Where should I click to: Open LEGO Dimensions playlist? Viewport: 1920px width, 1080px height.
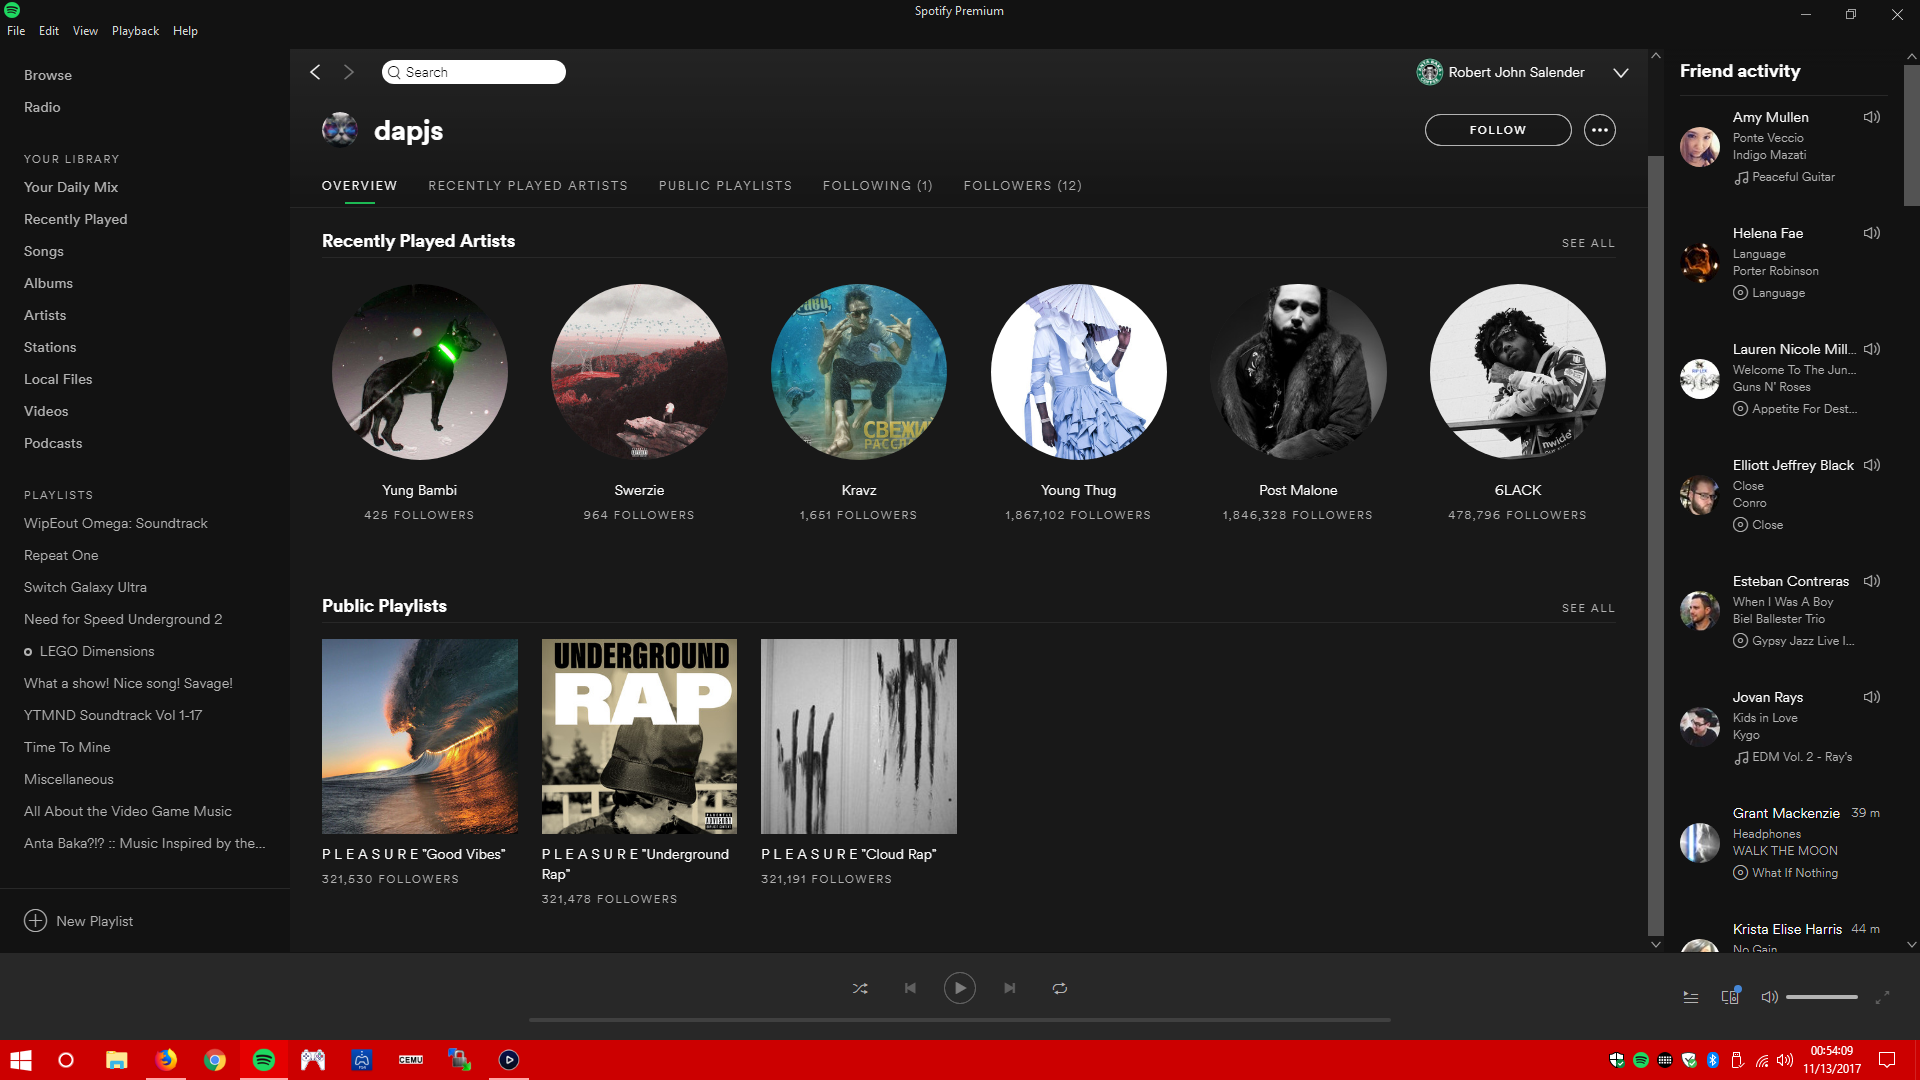pos(97,651)
